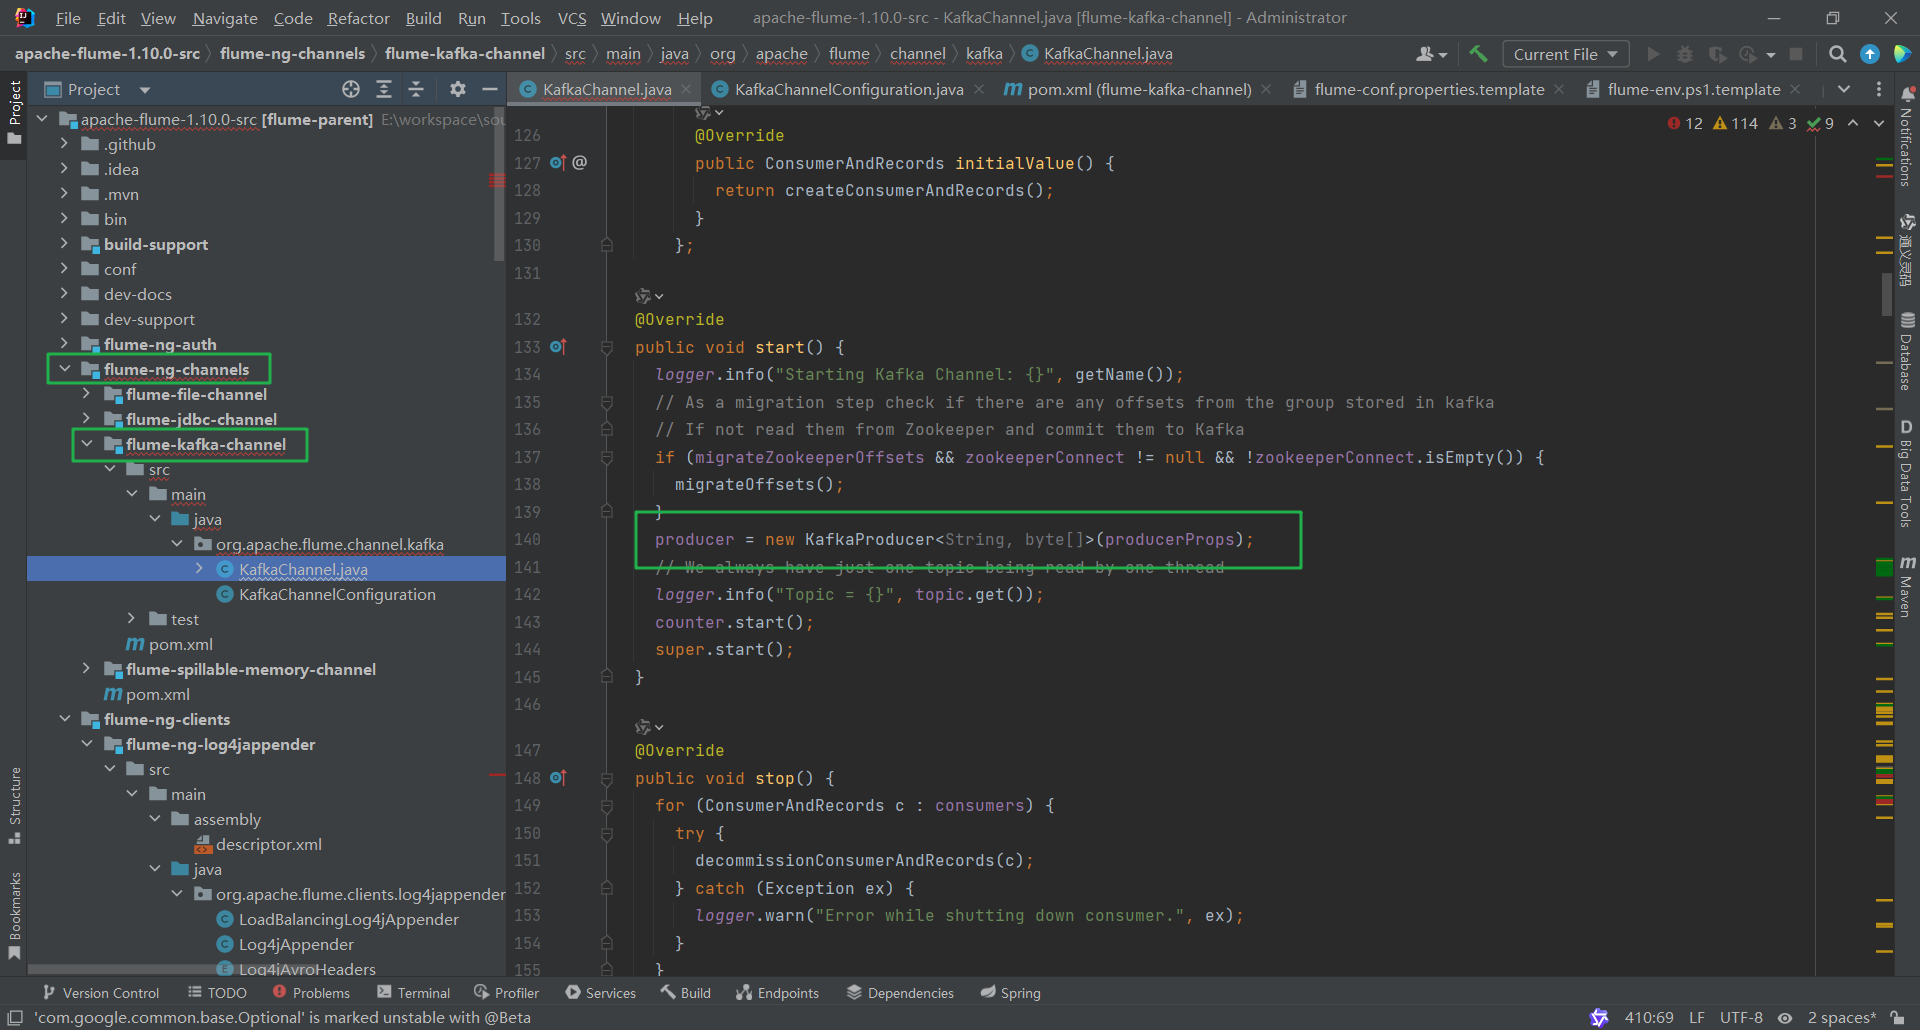Click errors indicator showing 12
Viewport: 1920px width, 1030px height.
click(x=1685, y=123)
